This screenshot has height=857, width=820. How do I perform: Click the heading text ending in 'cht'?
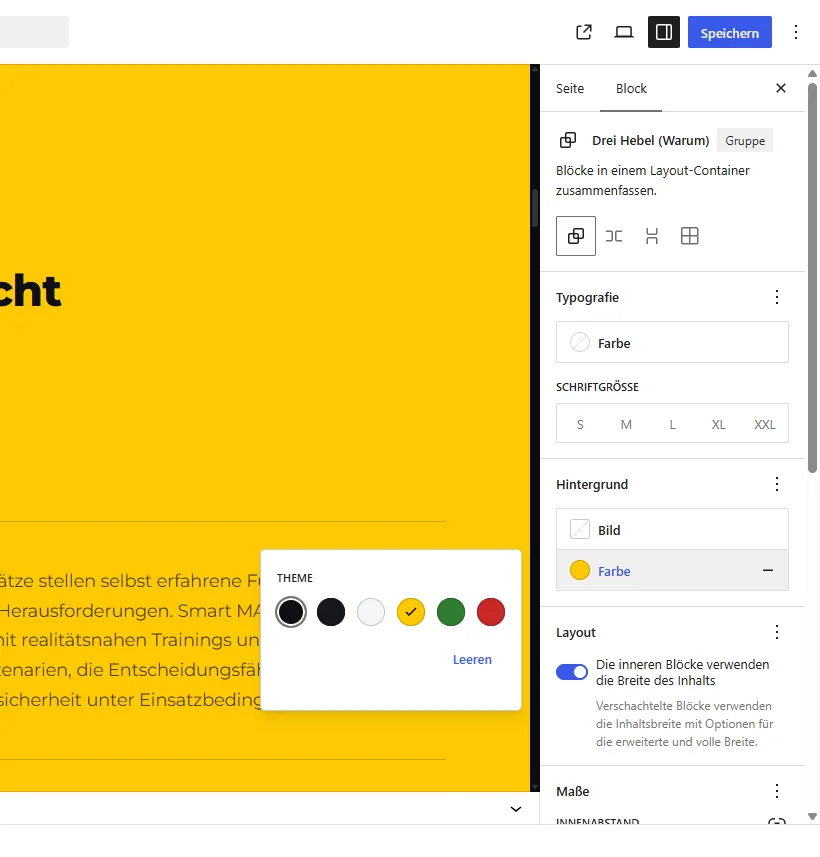(30, 291)
